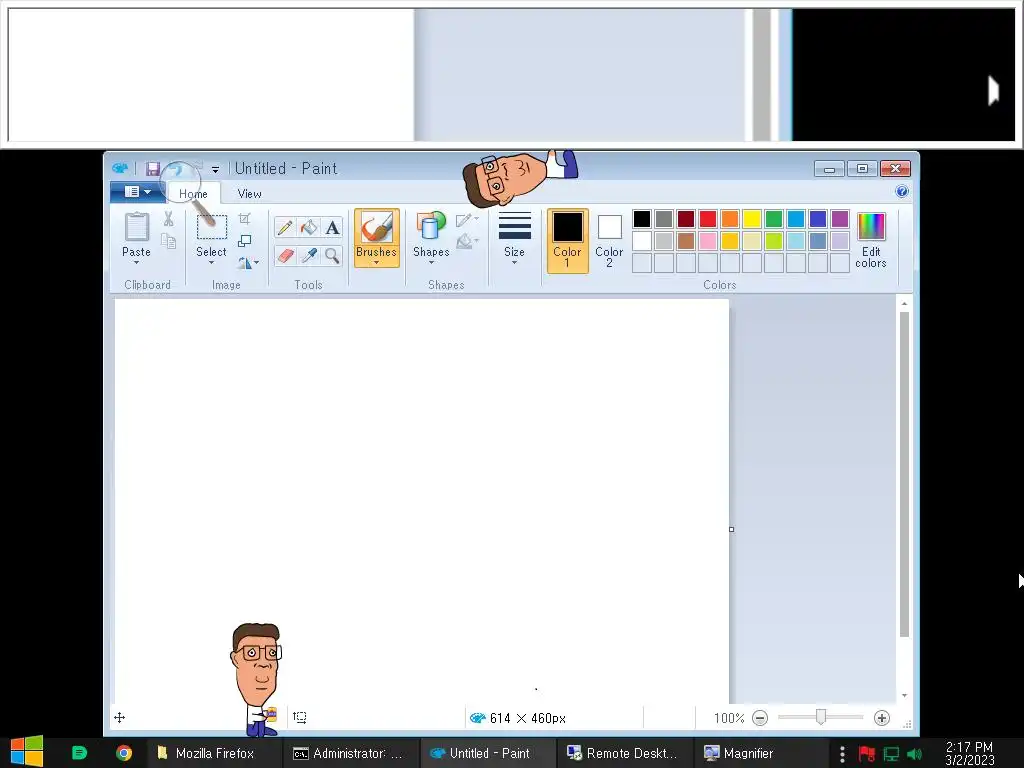Click the Crop icon in Image group
The height and width of the screenshot is (768, 1024).
245,219
